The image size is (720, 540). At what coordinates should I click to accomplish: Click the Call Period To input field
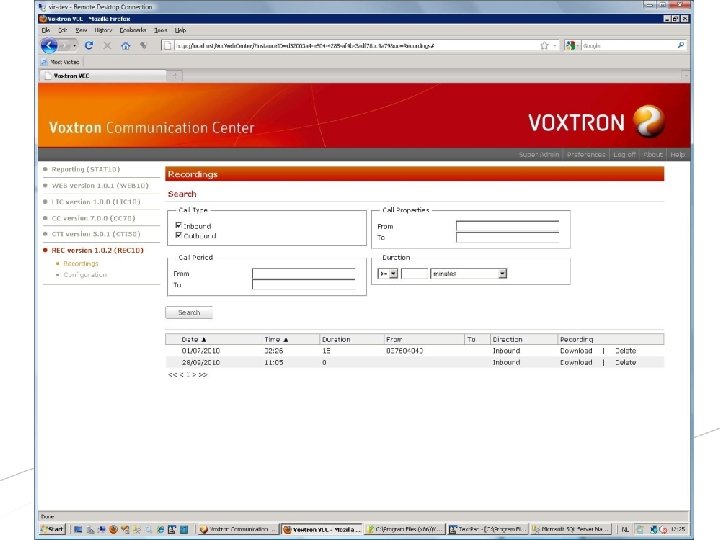[x=304, y=285]
